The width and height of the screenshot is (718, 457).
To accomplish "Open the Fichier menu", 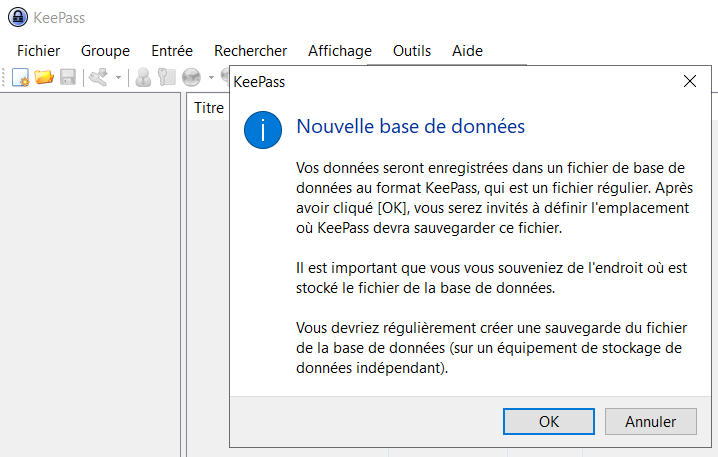I will pyautogui.click(x=38, y=51).
